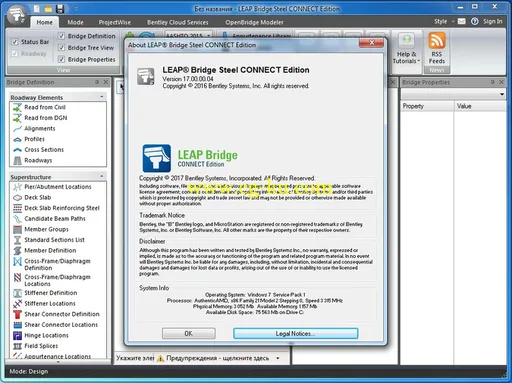Close the Bridge Definition panel
The image size is (512, 383).
pos(106,82)
